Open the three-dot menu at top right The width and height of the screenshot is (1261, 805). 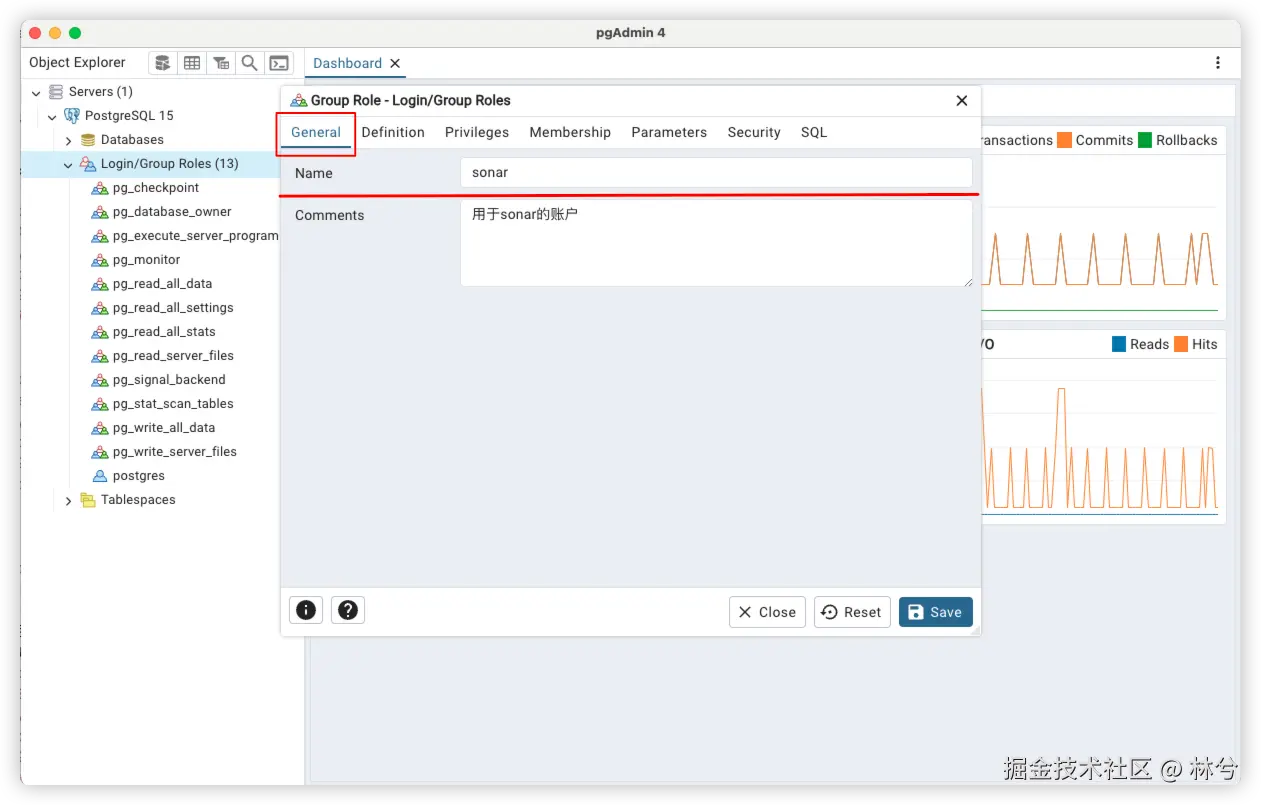tap(1218, 63)
